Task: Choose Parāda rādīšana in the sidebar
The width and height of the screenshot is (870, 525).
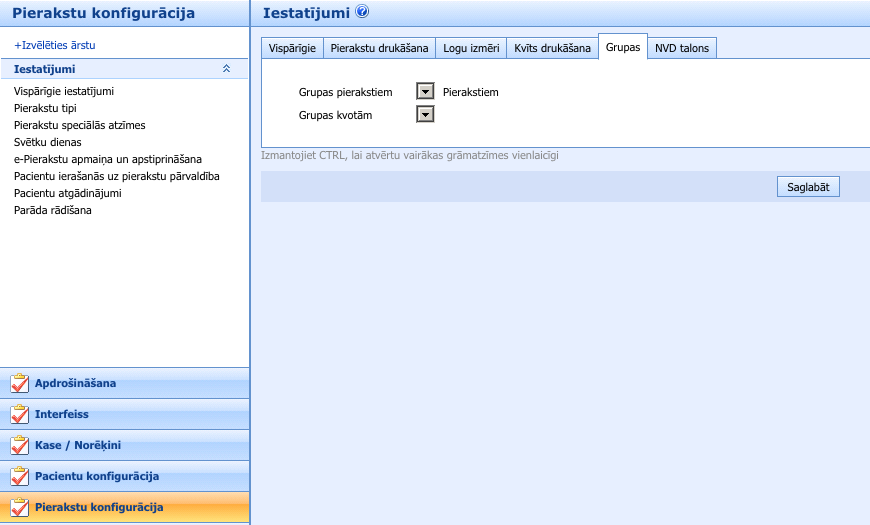Action: point(53,210)
